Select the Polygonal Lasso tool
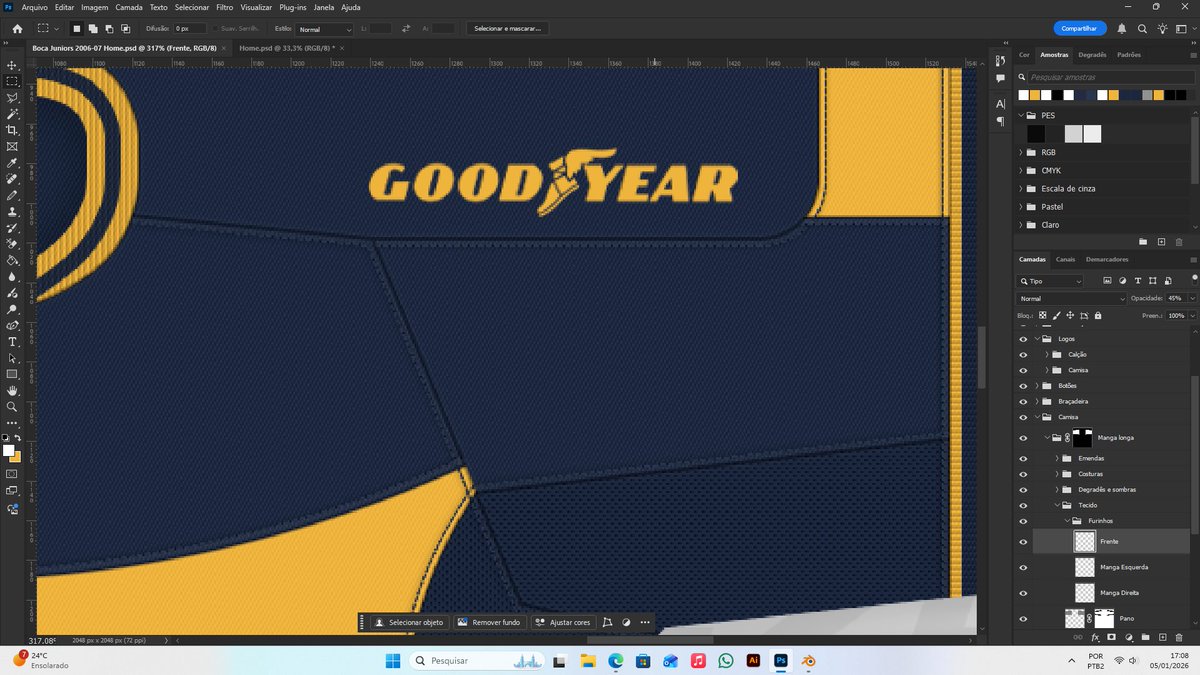 tap(12, 98)
